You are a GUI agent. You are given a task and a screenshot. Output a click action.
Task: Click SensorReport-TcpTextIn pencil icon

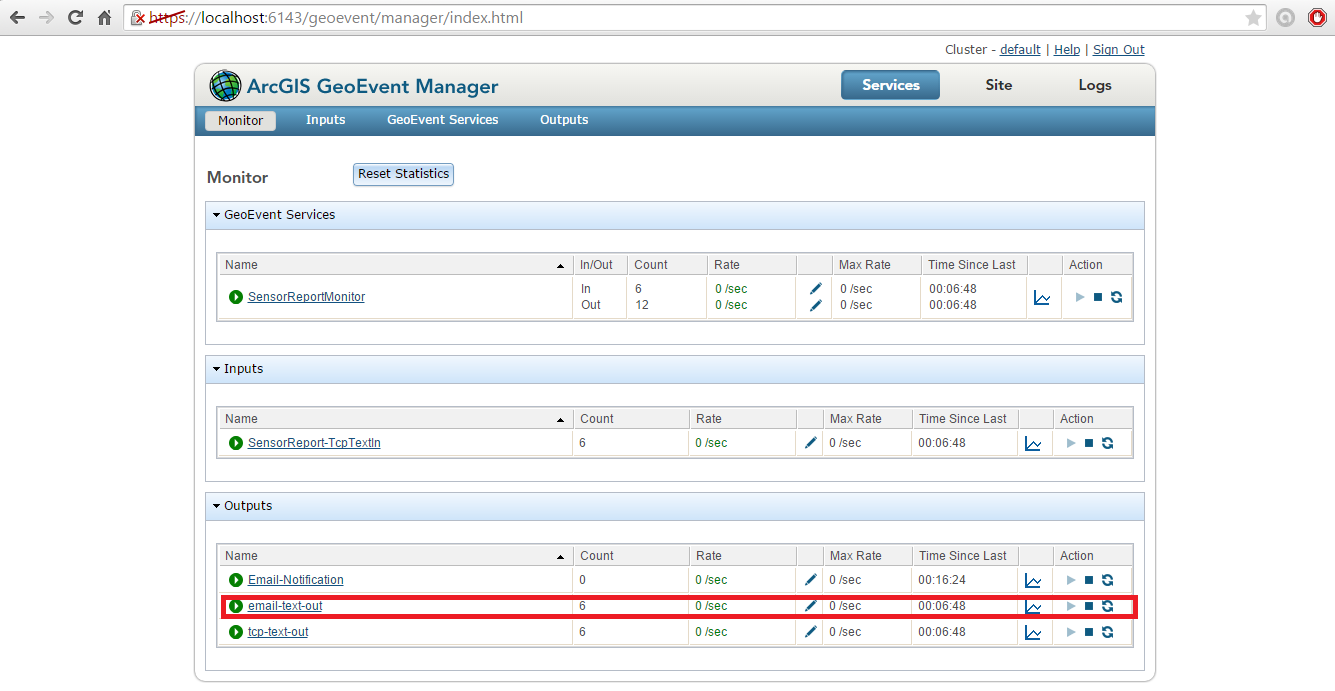coord(811,443)
